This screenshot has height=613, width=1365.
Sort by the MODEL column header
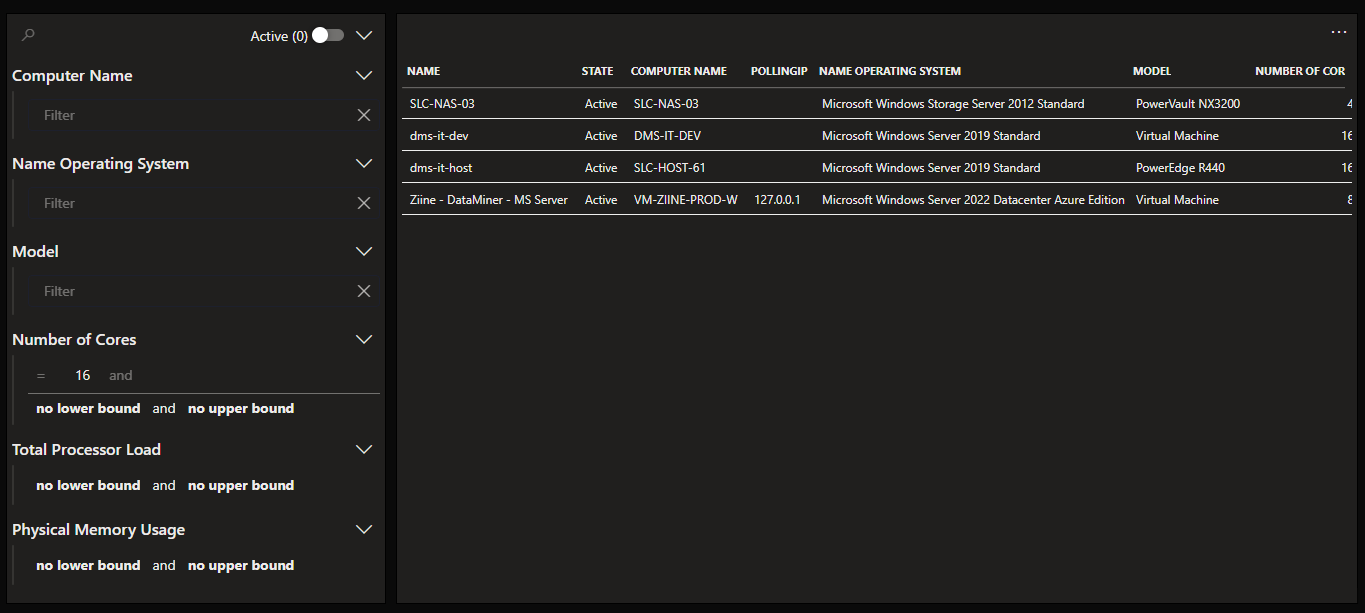coord(1151,71)
